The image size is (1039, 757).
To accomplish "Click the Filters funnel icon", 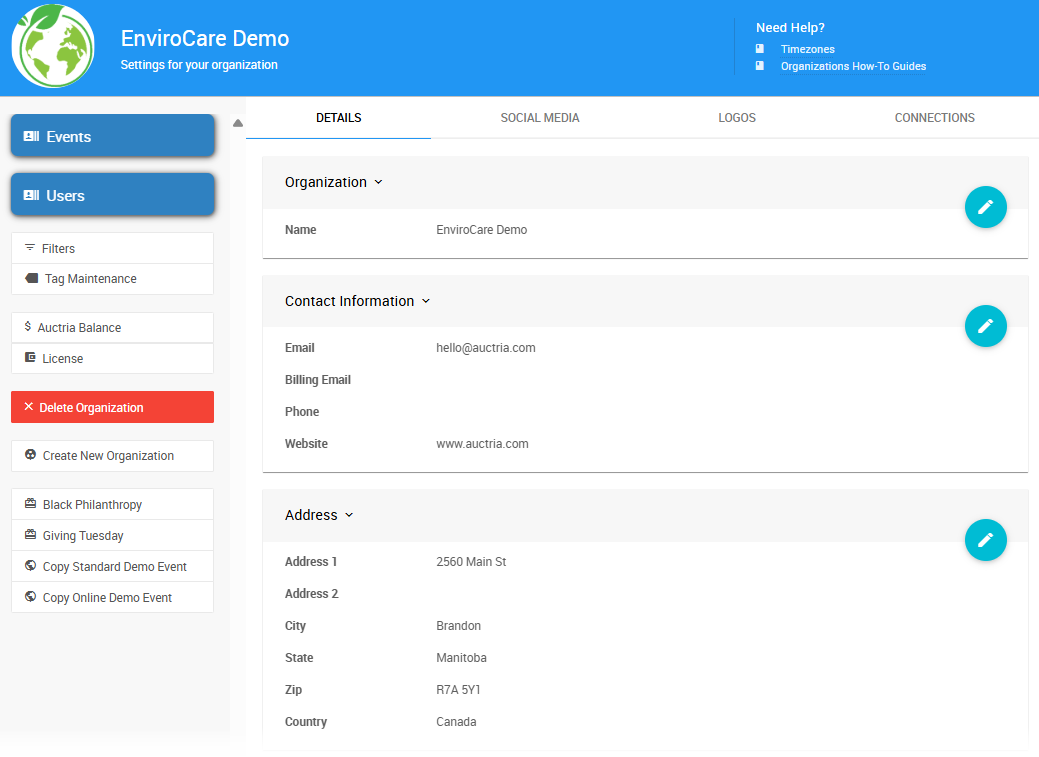I will point(32,247).
